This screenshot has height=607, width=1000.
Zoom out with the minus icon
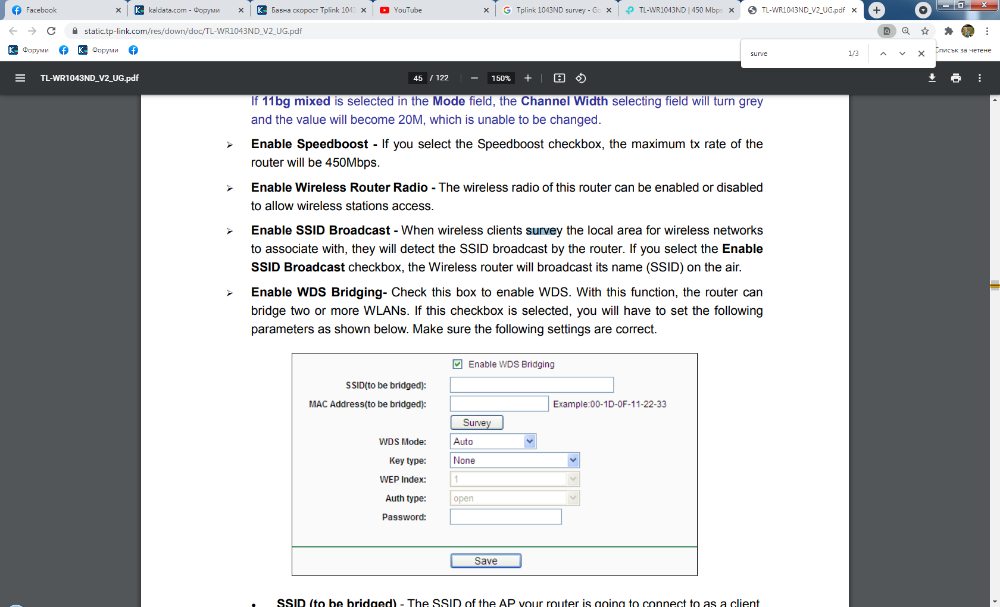(474, 78)
